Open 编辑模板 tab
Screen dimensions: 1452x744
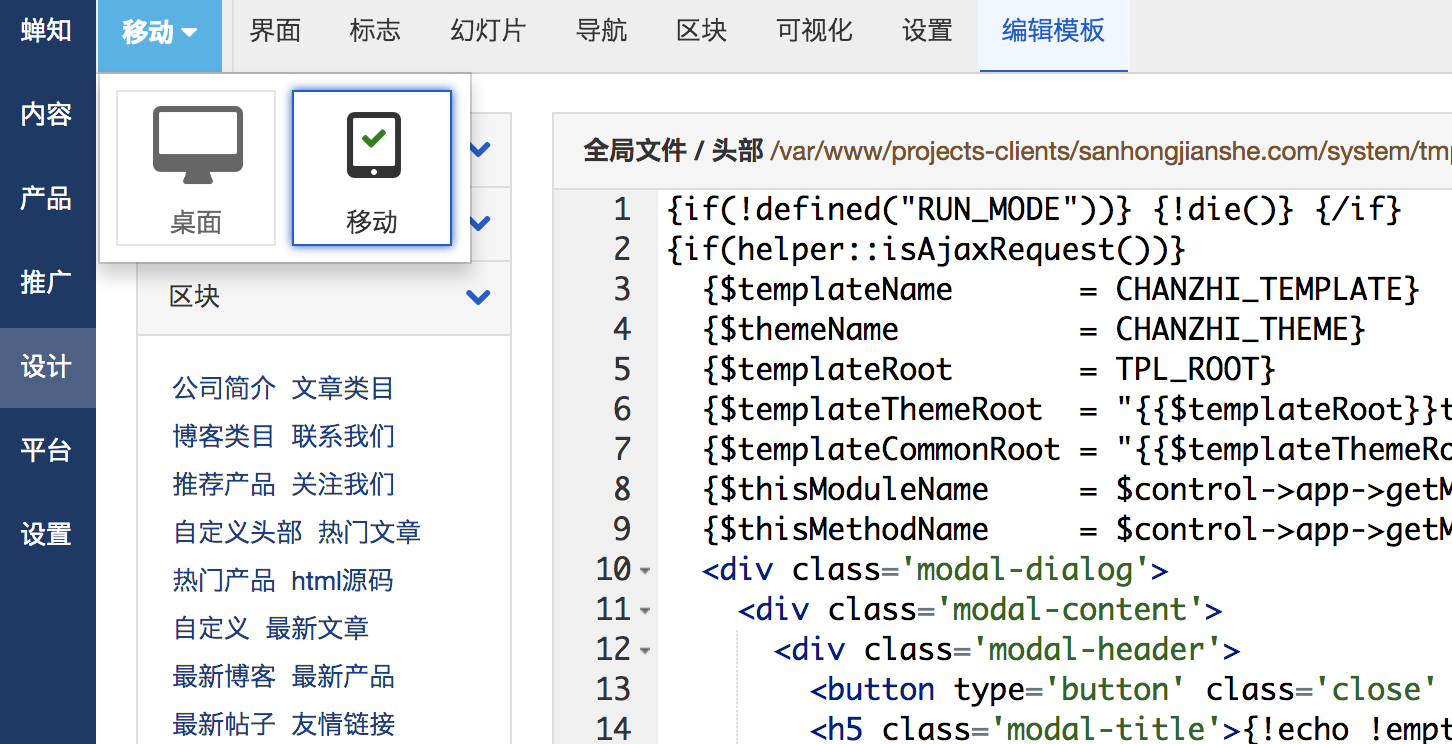1054,31
